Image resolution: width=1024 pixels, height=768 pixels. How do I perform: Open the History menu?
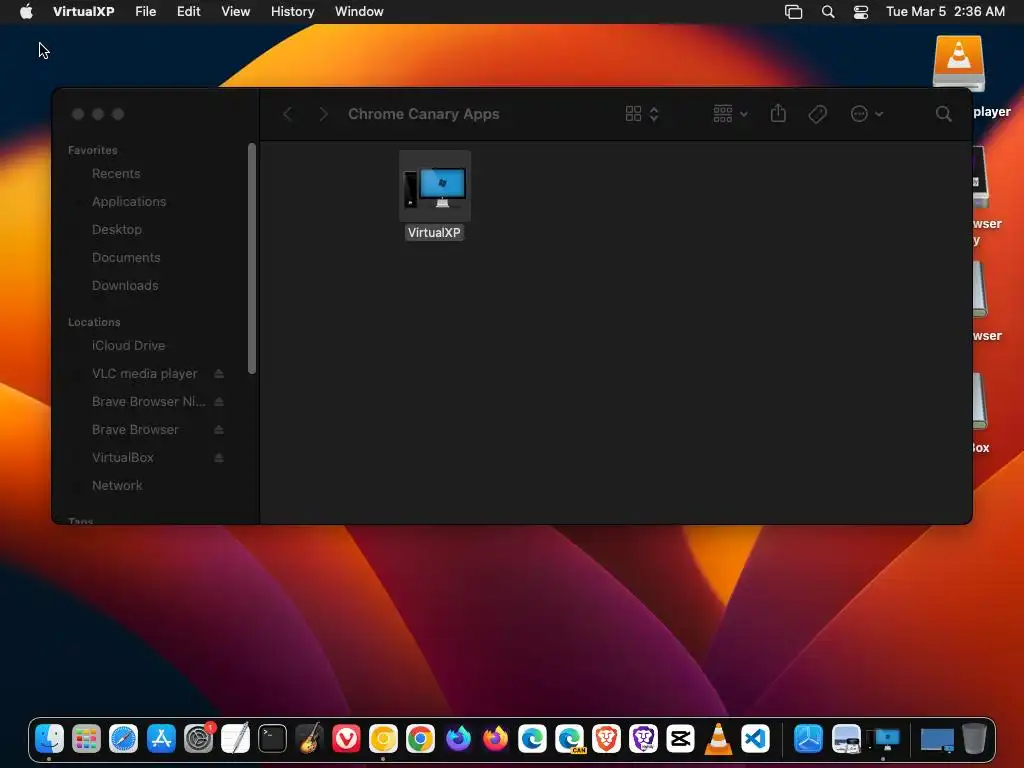pyautogui.click(x=293, y=12)
